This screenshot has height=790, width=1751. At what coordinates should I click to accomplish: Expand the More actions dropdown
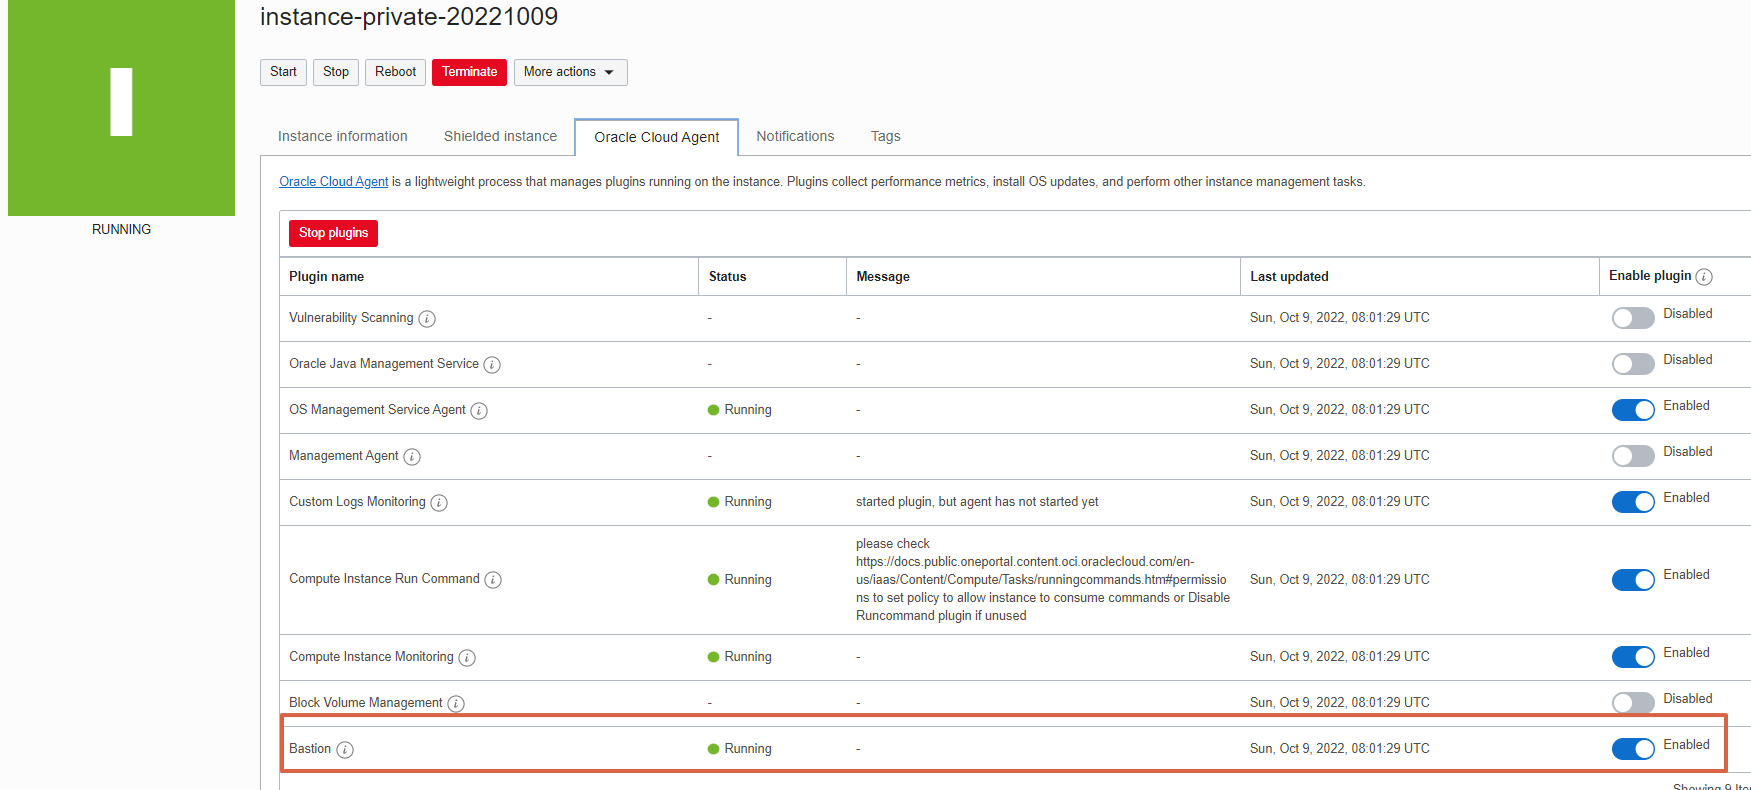coord(570,72)
